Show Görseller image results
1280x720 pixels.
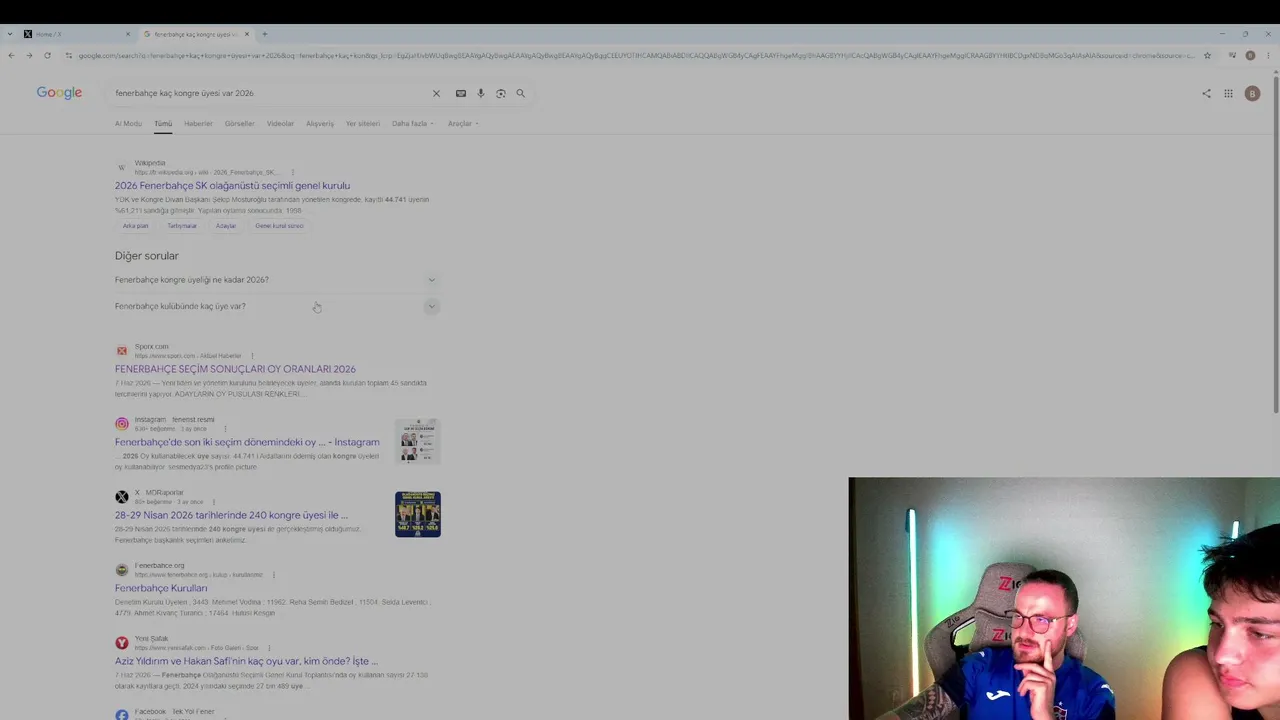(x=240, y=124)
